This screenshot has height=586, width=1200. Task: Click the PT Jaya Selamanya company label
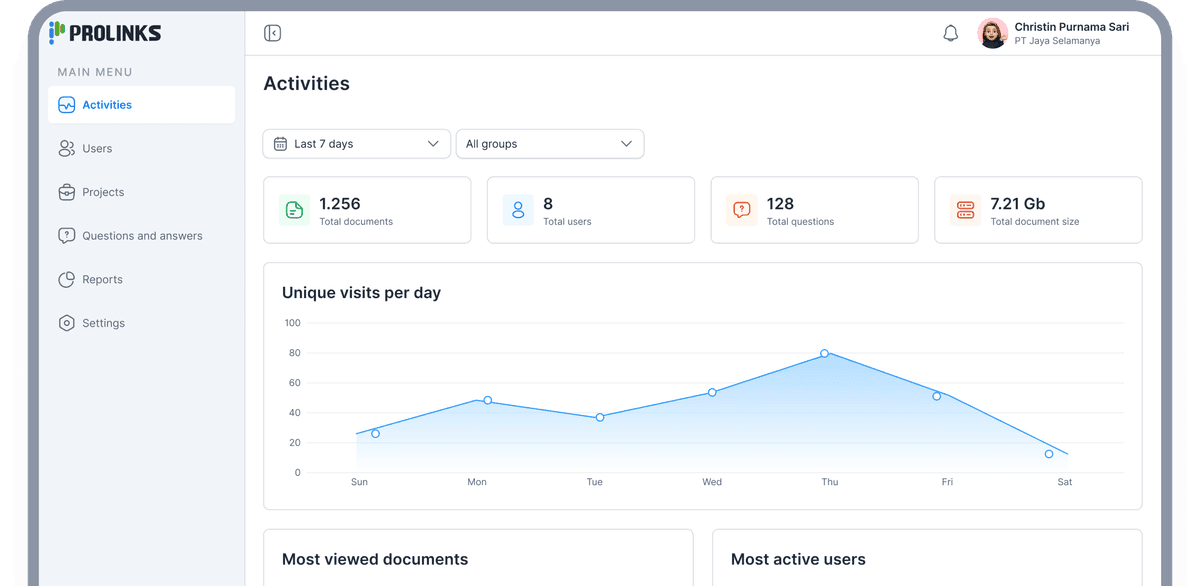tap(1057, 41)
